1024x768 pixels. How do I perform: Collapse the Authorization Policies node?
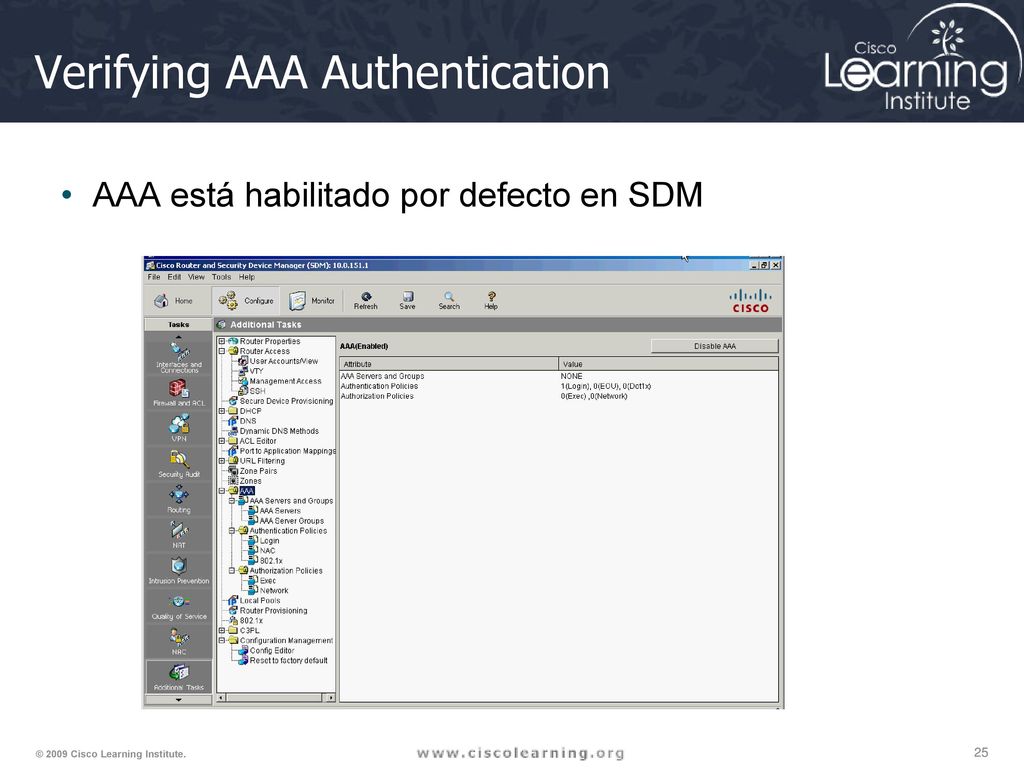[232, 570]
